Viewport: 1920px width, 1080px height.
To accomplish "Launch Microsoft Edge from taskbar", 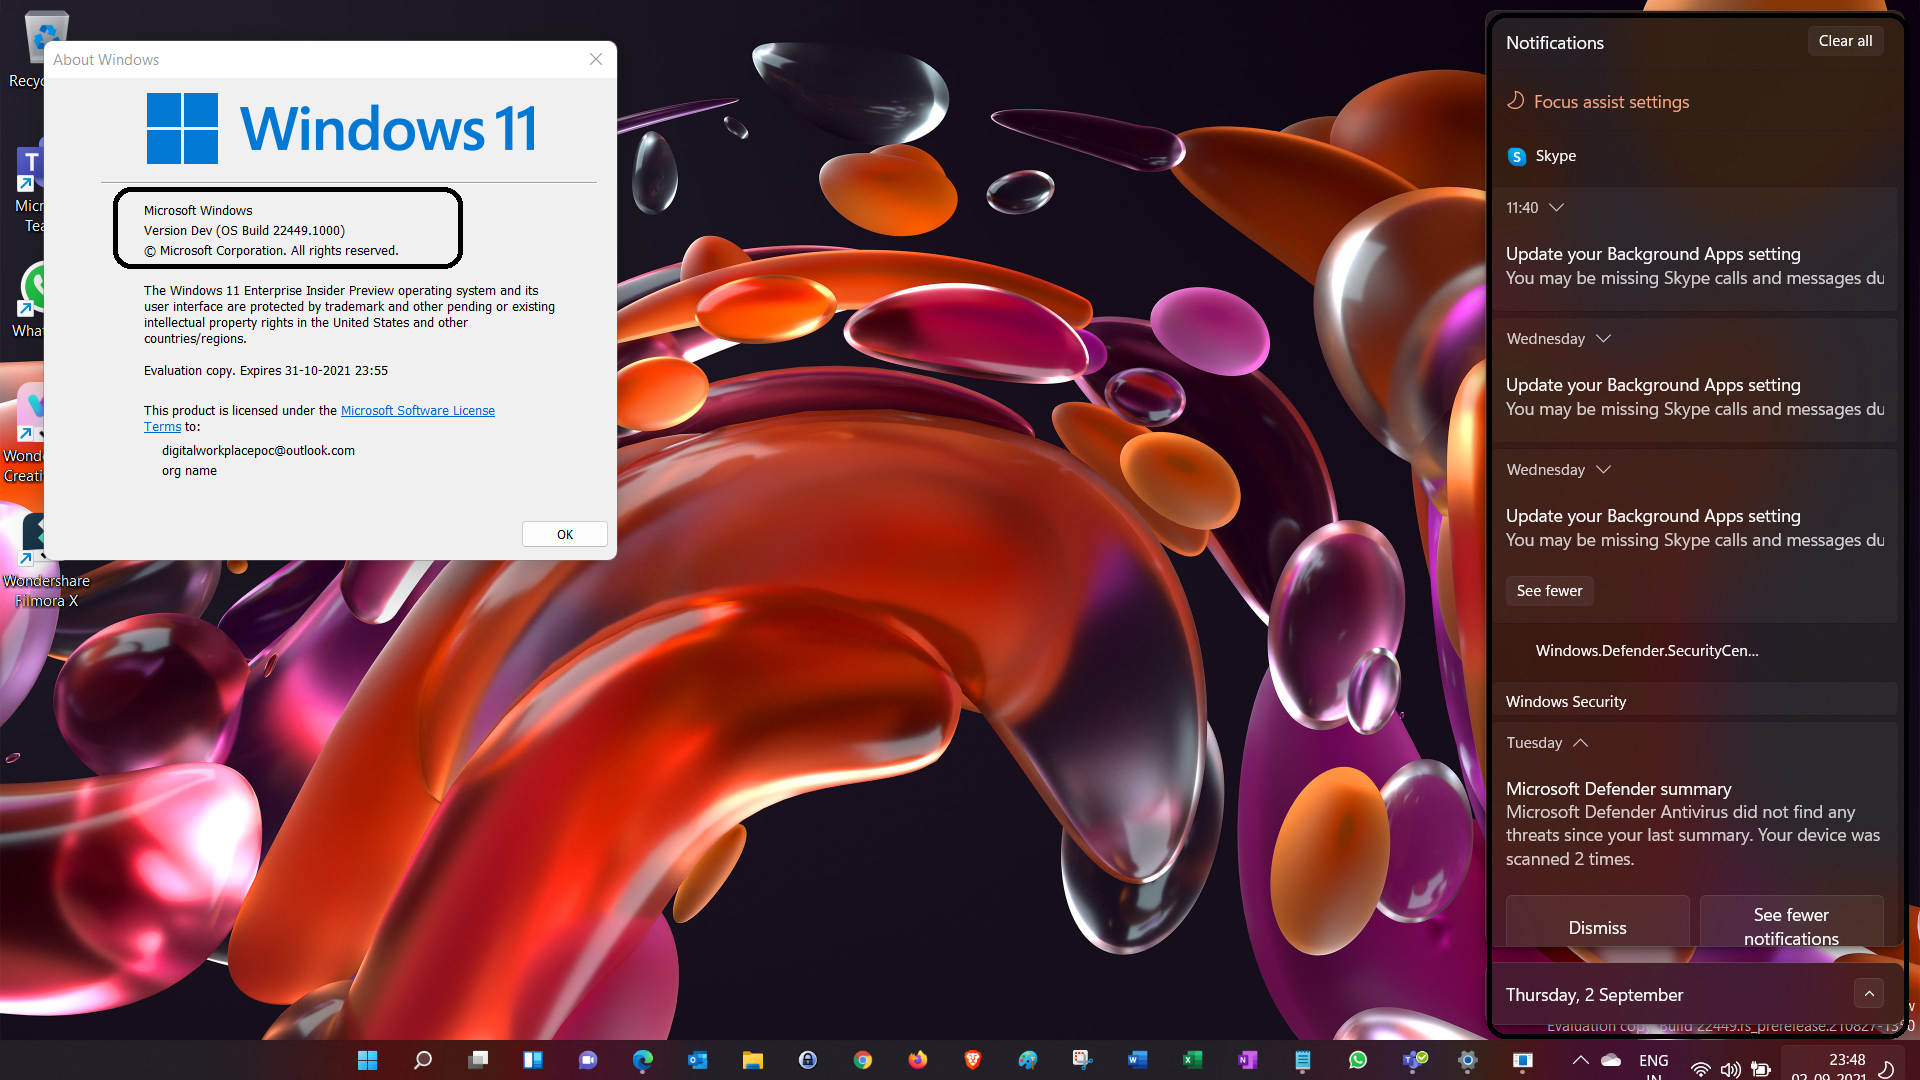I will [643, 1060].
